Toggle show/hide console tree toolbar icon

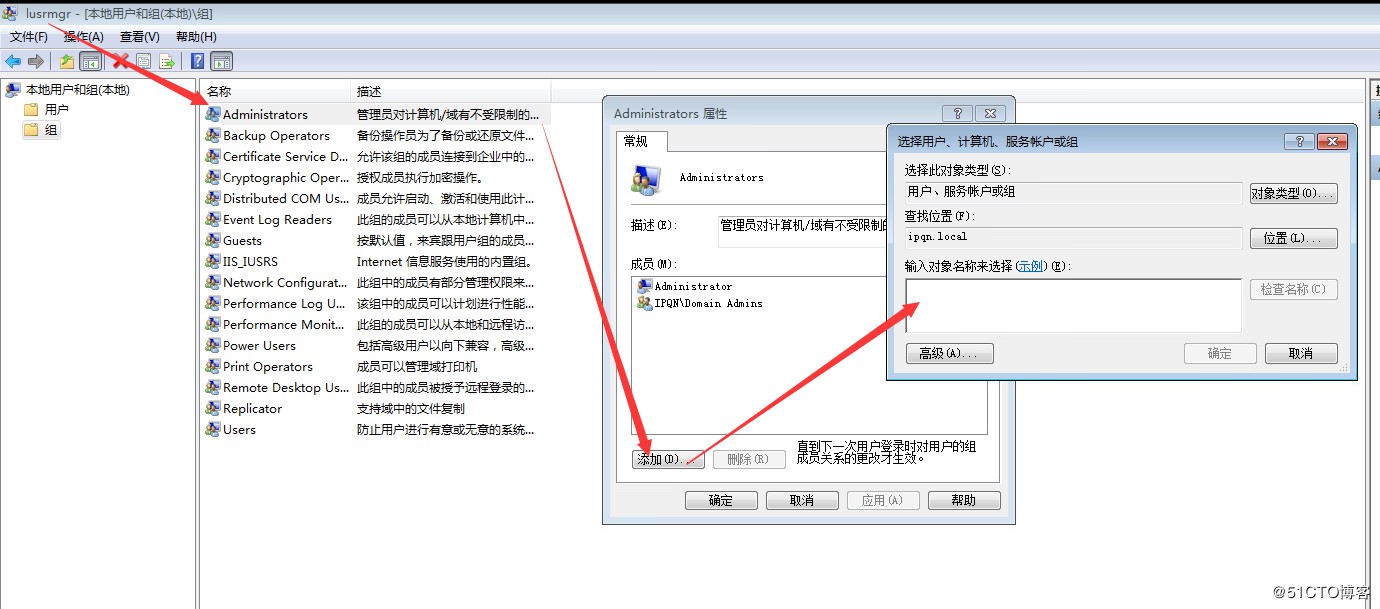pos(90,62)
